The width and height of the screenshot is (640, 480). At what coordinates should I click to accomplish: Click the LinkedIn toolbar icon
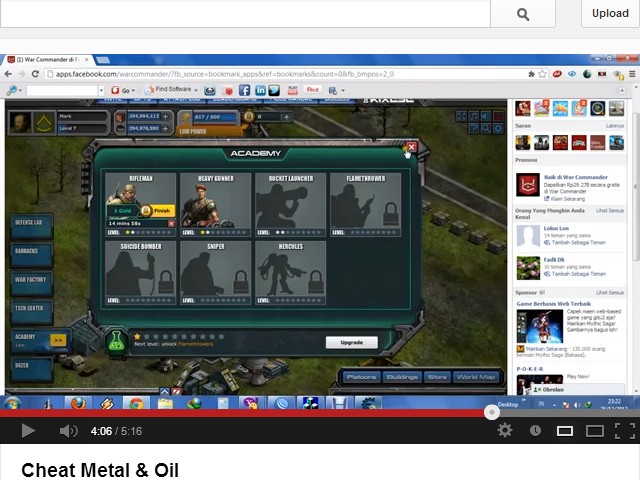(260, 90)
